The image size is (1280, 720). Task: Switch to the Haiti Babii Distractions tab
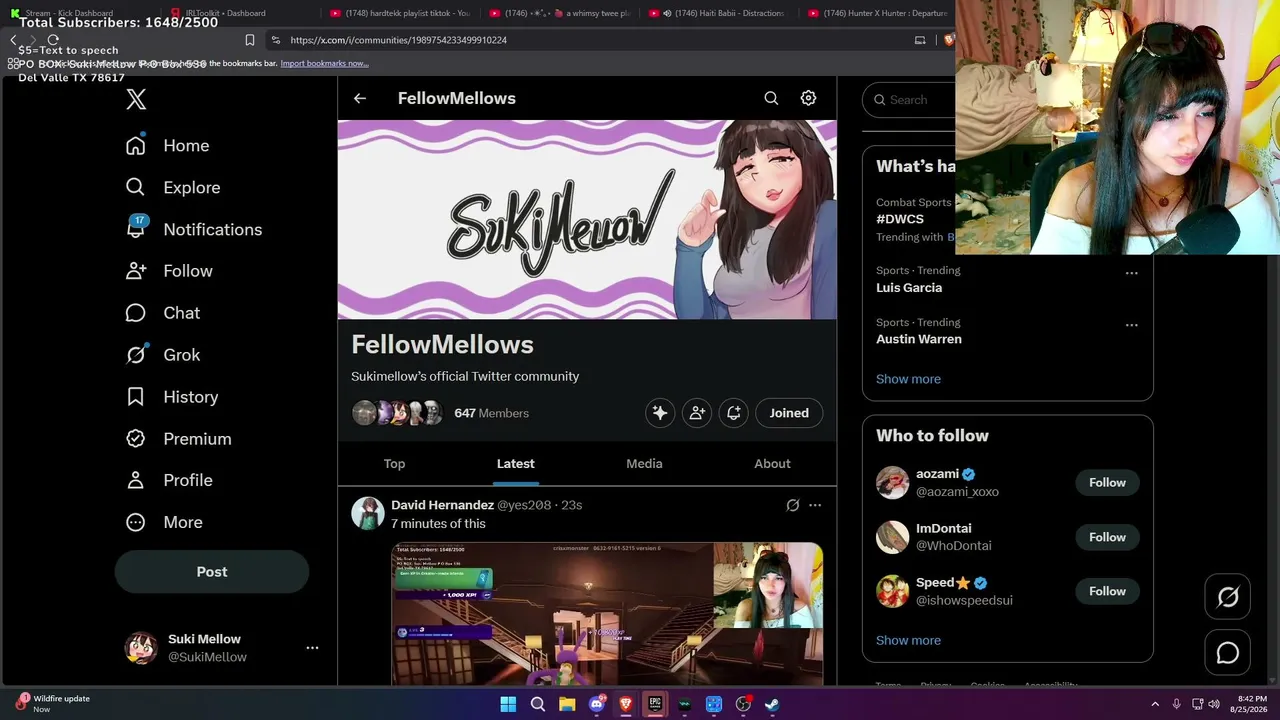[717, 13]
